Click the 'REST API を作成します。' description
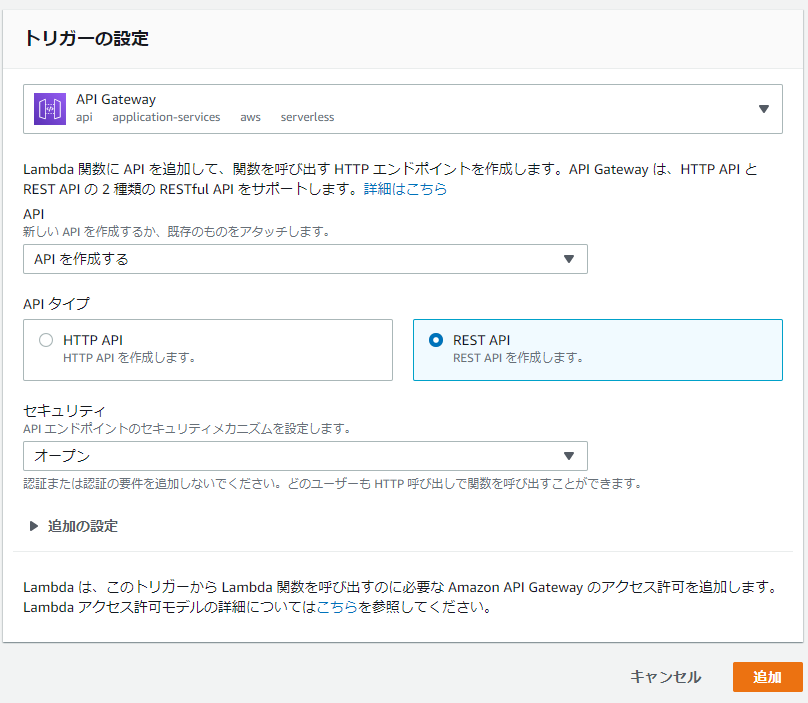 (x=518, y=358)
